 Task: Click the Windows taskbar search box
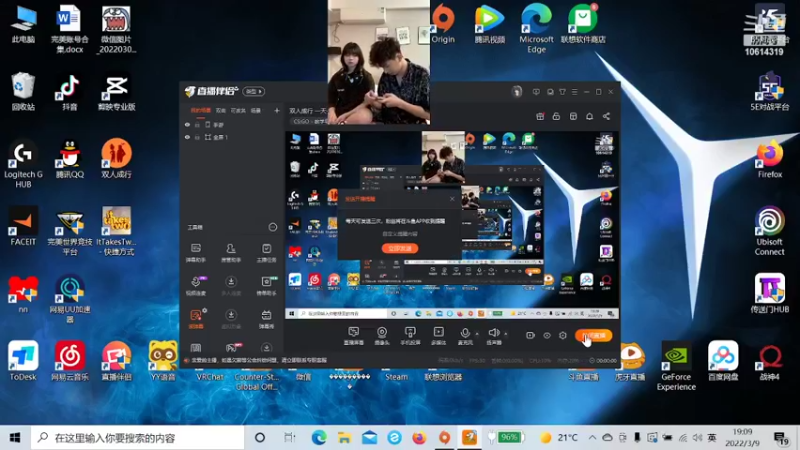click(x=138, y=438)
